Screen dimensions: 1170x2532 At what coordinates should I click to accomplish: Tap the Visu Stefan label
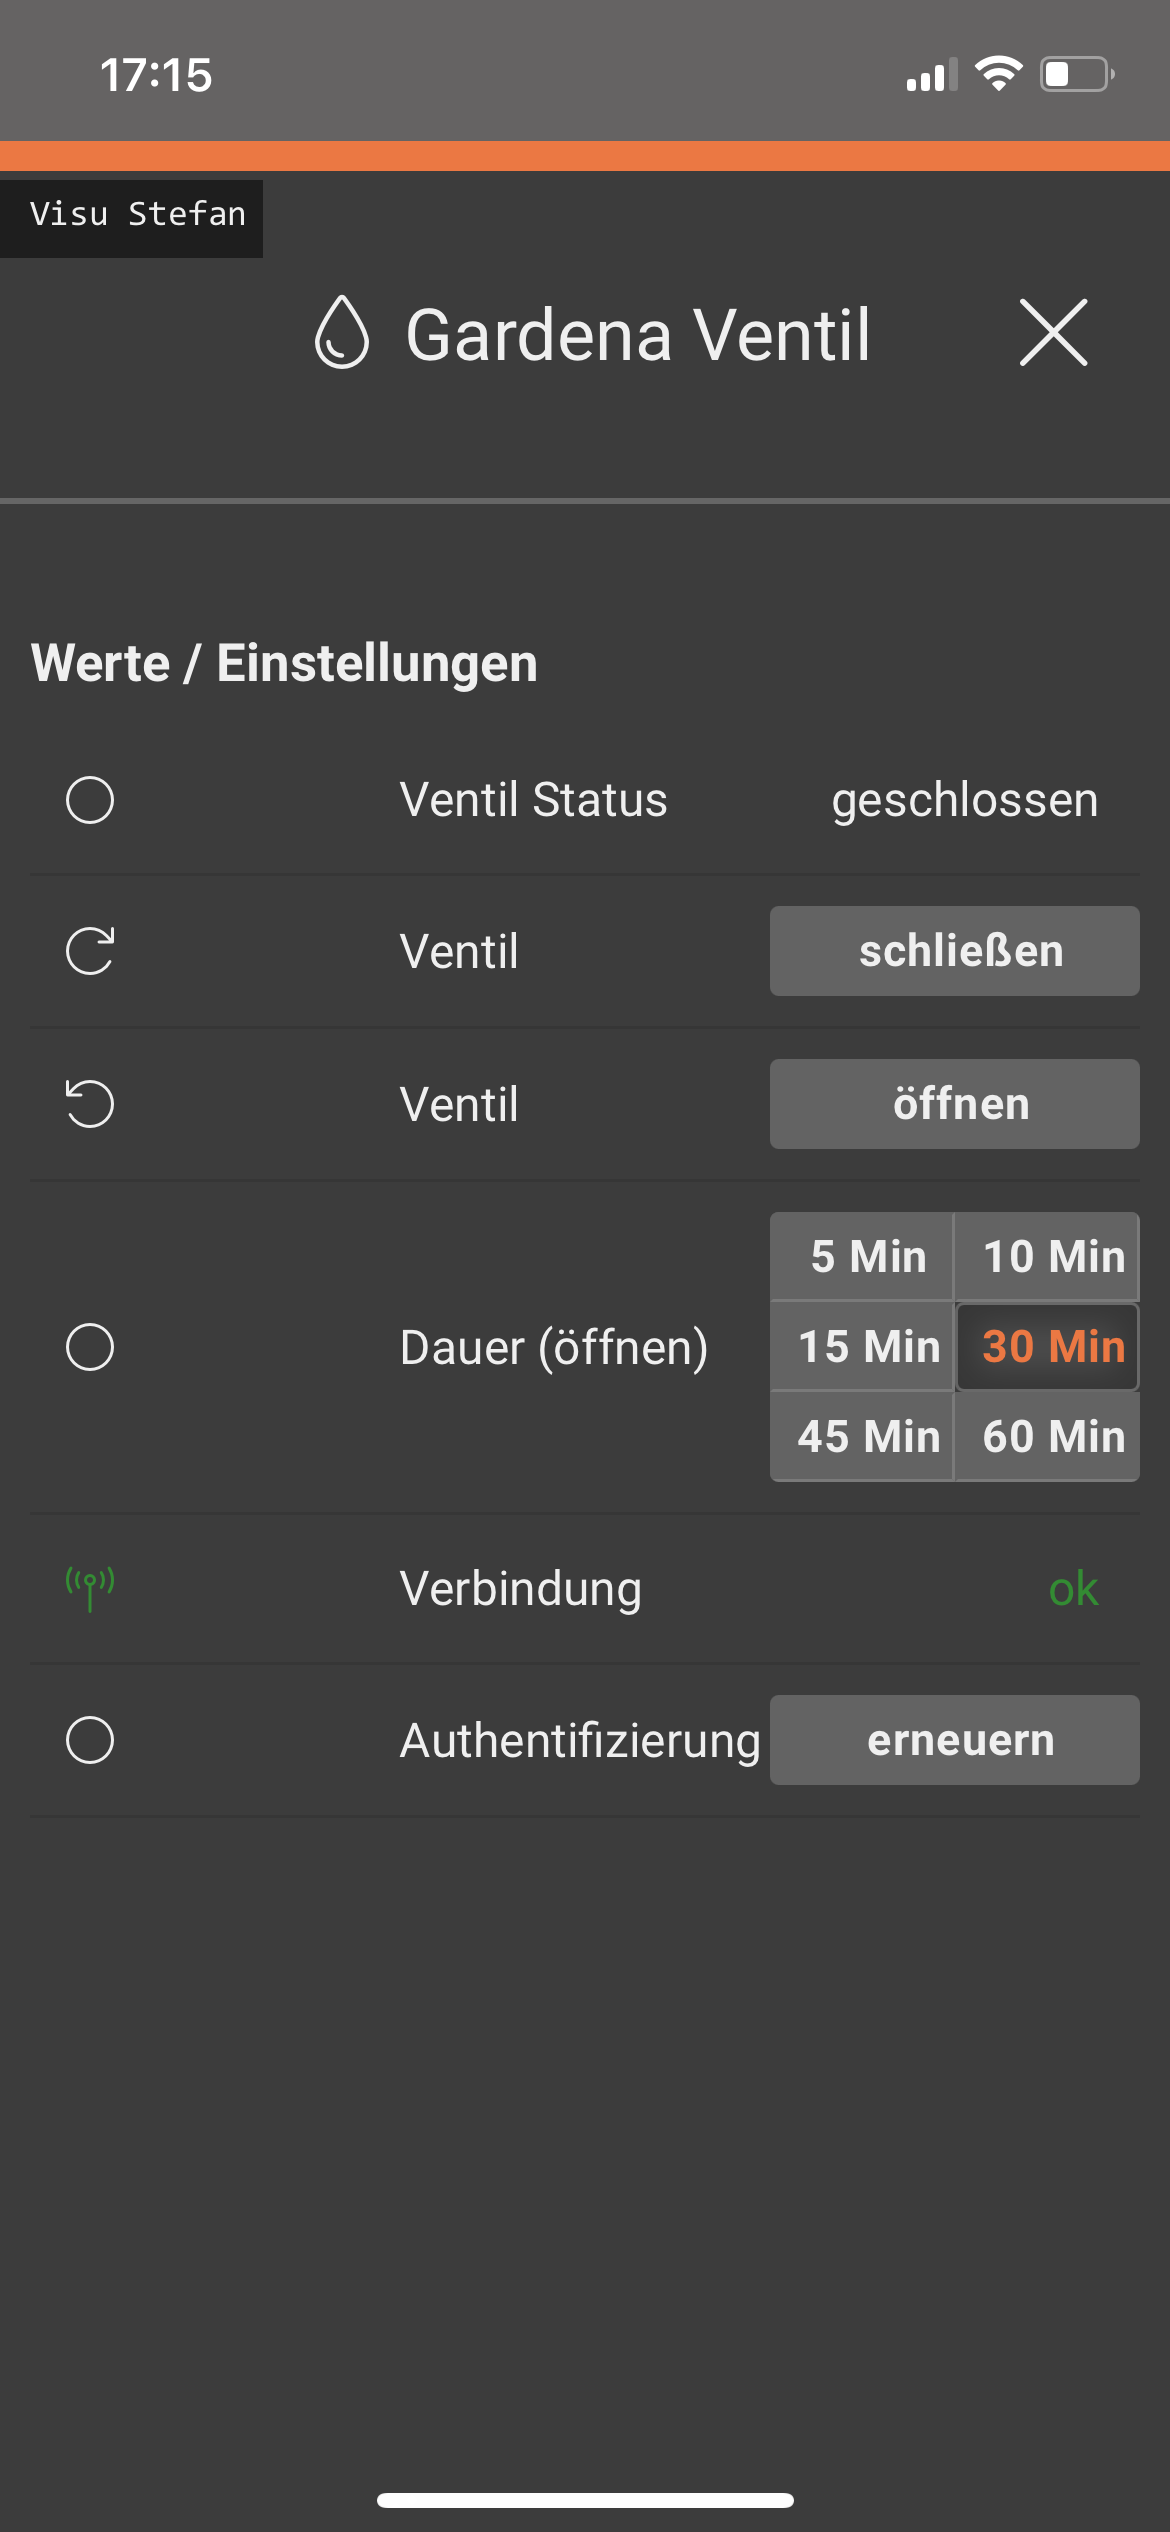pyautogui.click(x=137, y=215)
